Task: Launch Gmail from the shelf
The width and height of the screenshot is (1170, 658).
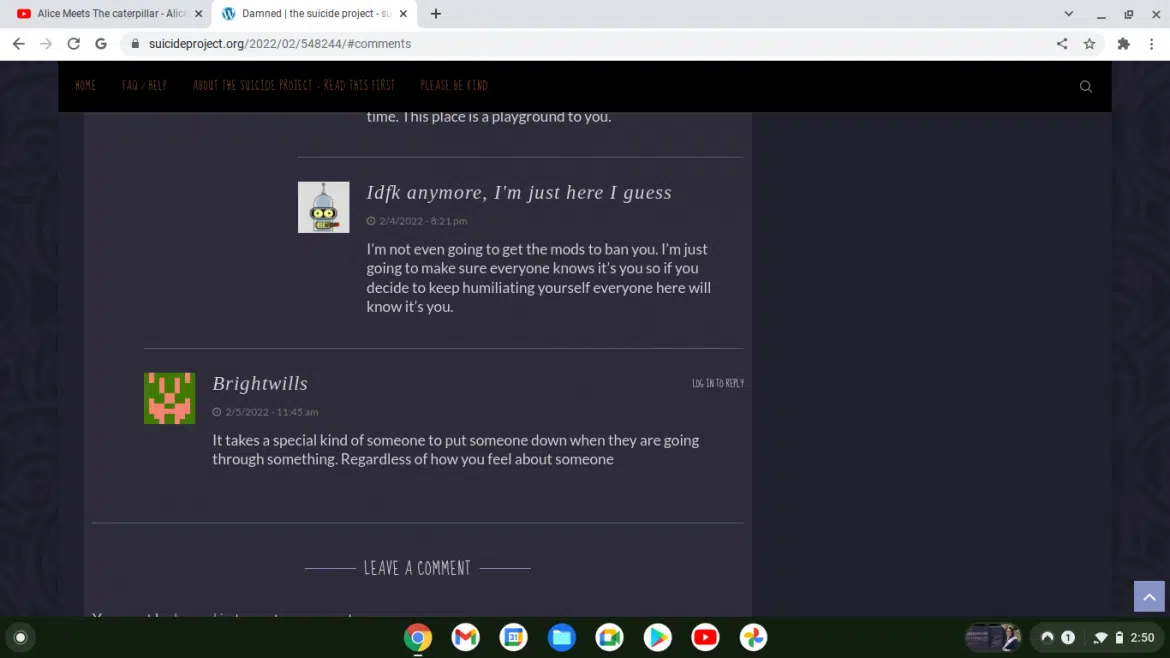Action: (465, 637)
